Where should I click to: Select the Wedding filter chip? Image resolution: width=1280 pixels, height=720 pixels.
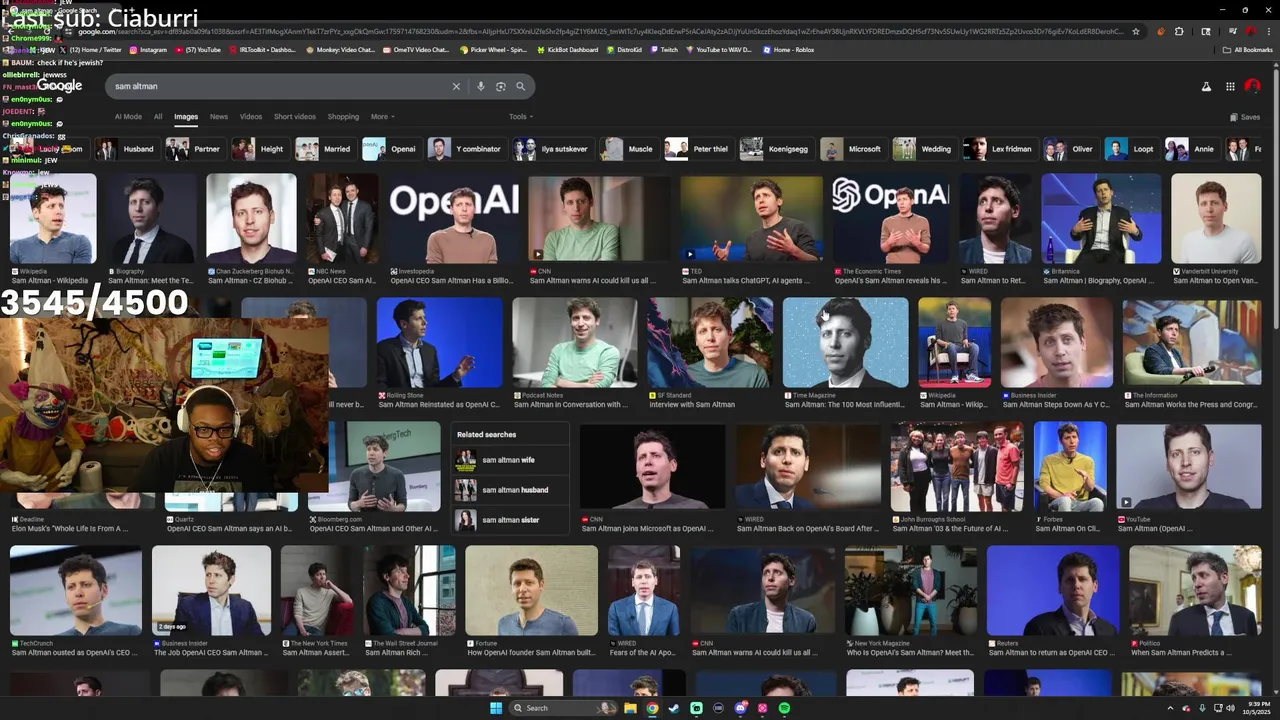(924, 149)
